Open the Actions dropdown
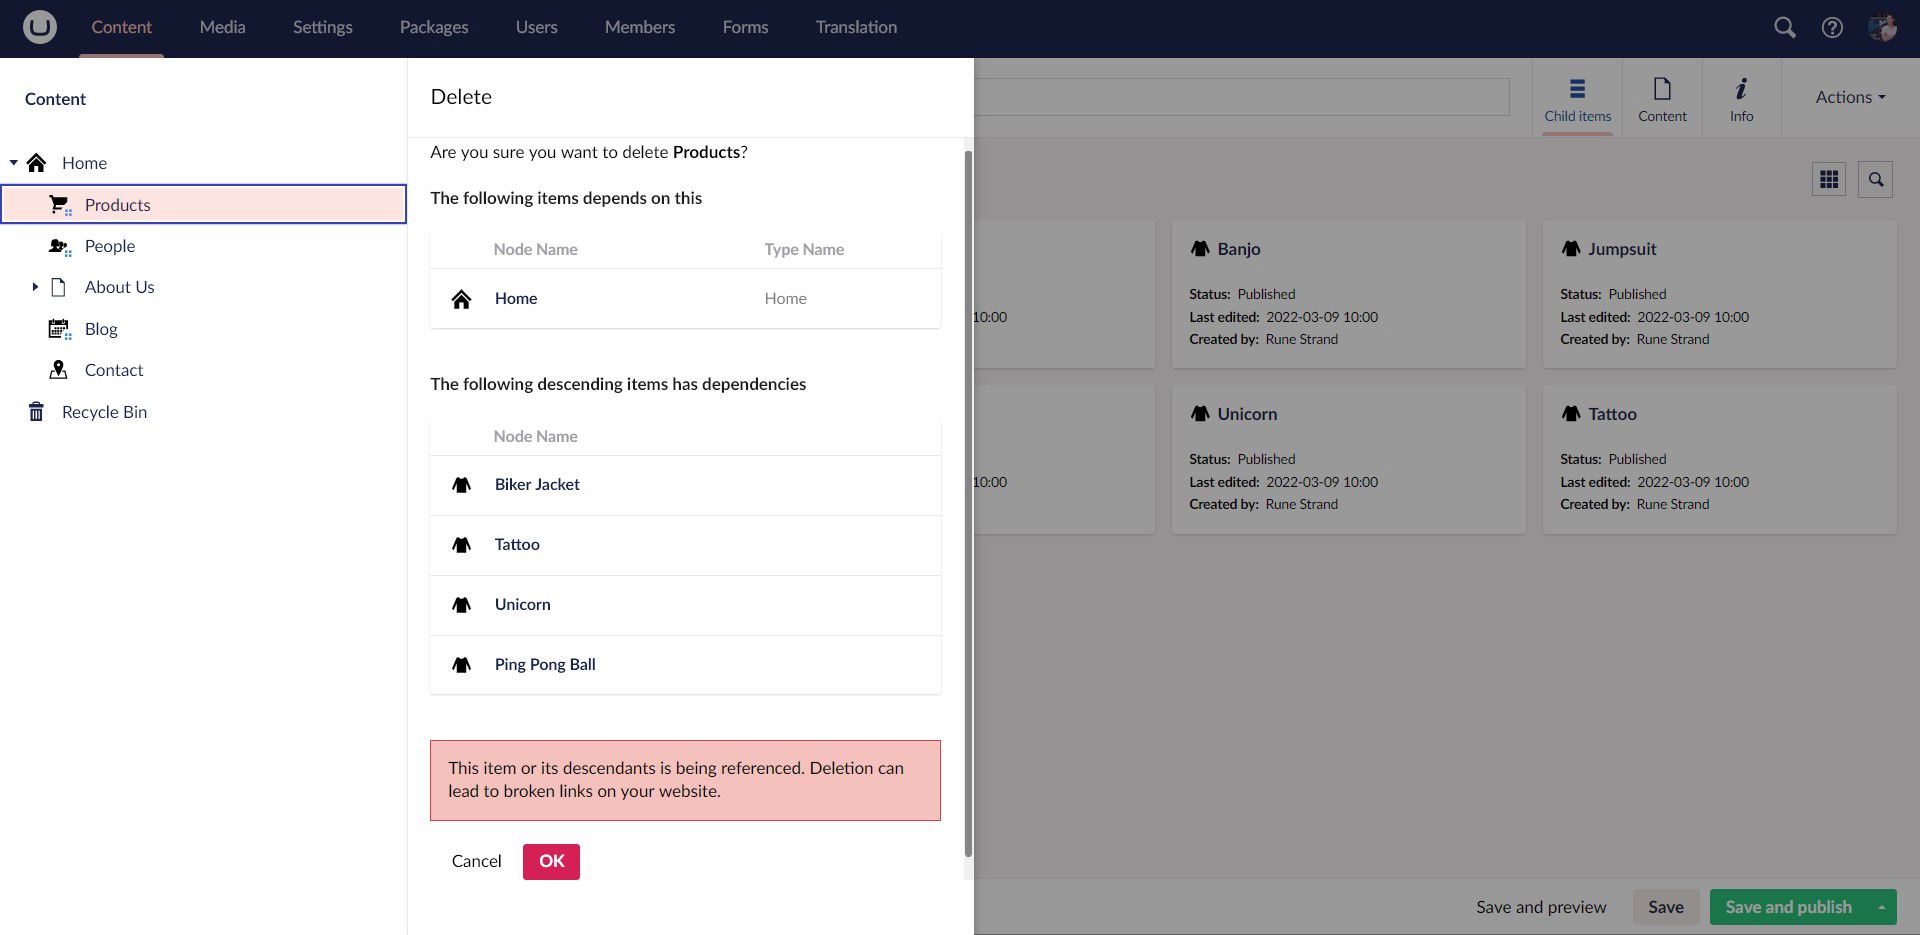The image size is (1920, 935). pyautogui.click(x=1850, y=97)
